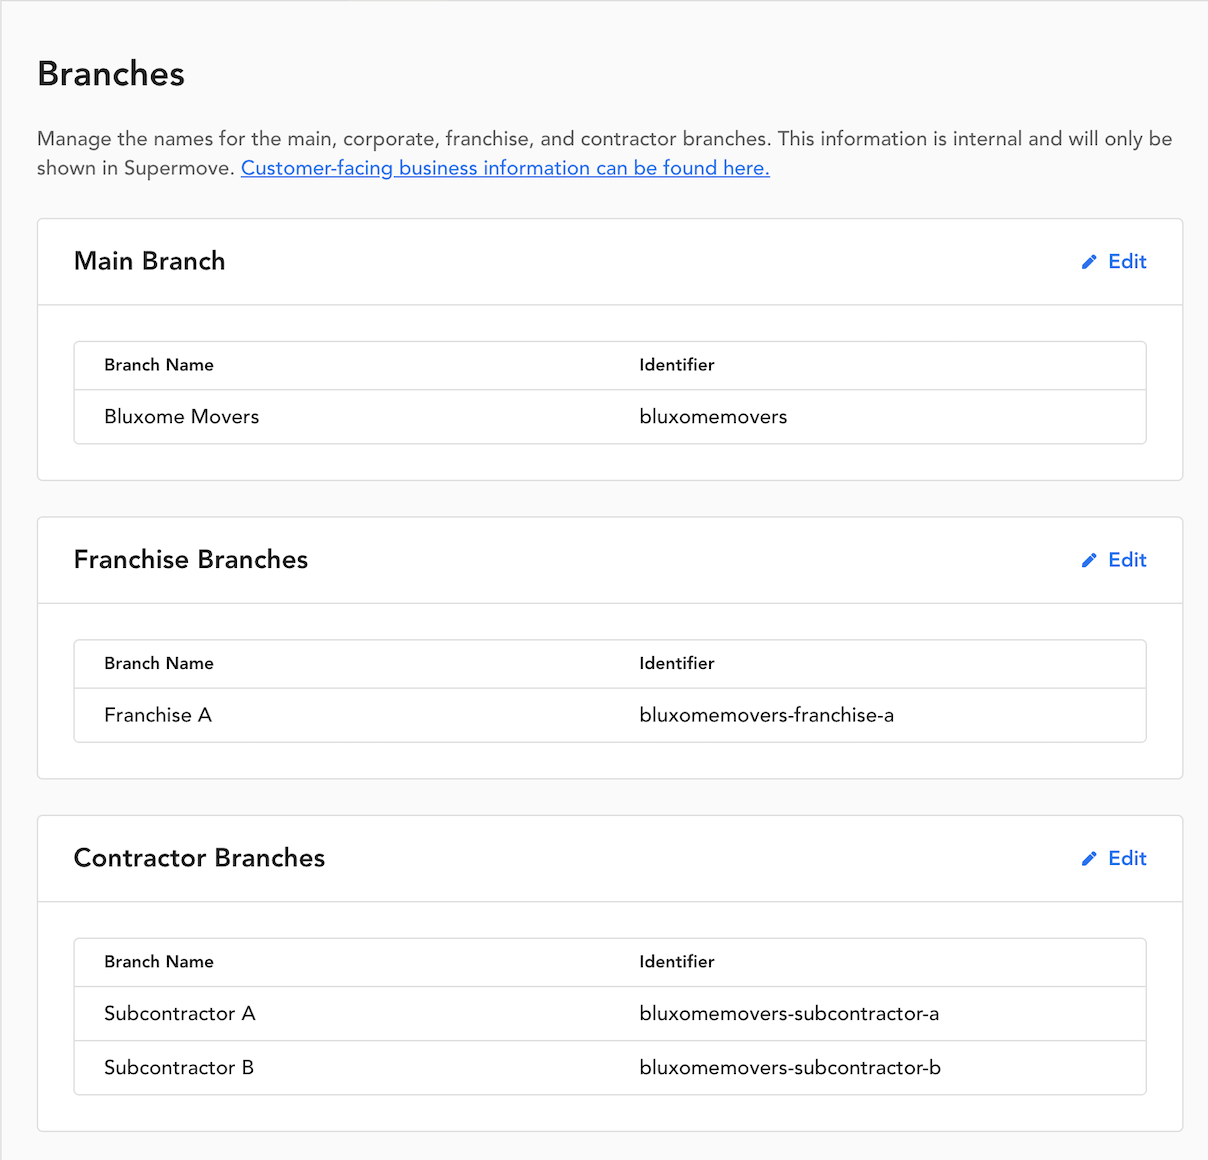Screen dimensions: 1208x1160
Task: Click the Branches page title
Action: coord(111,74)
